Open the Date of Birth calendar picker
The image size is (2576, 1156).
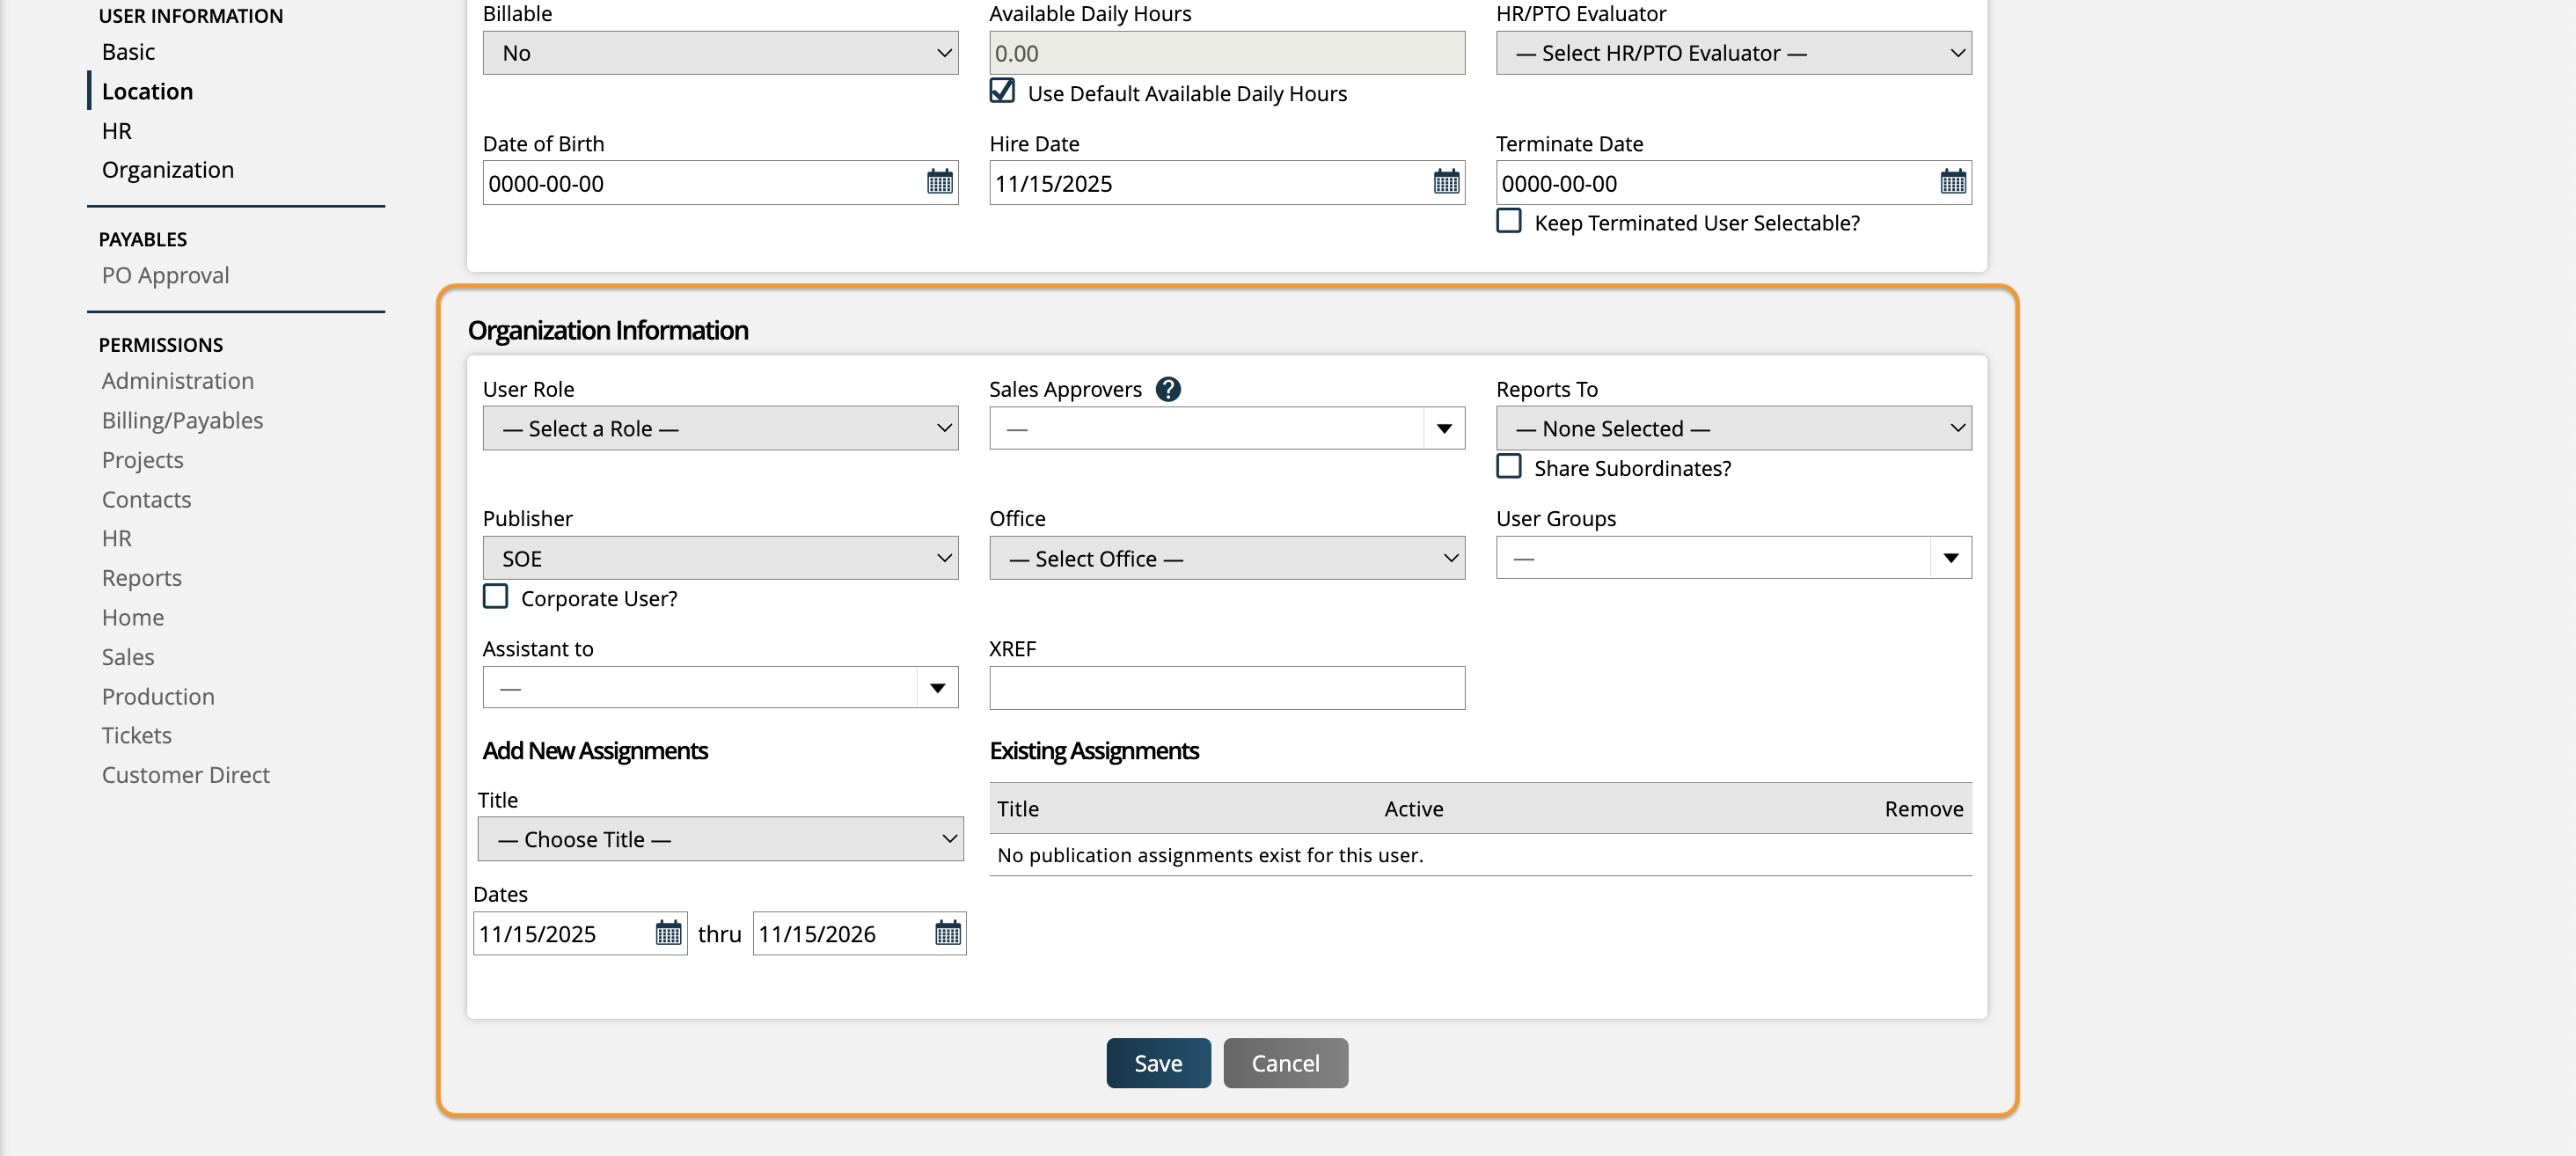pos(939,182)
